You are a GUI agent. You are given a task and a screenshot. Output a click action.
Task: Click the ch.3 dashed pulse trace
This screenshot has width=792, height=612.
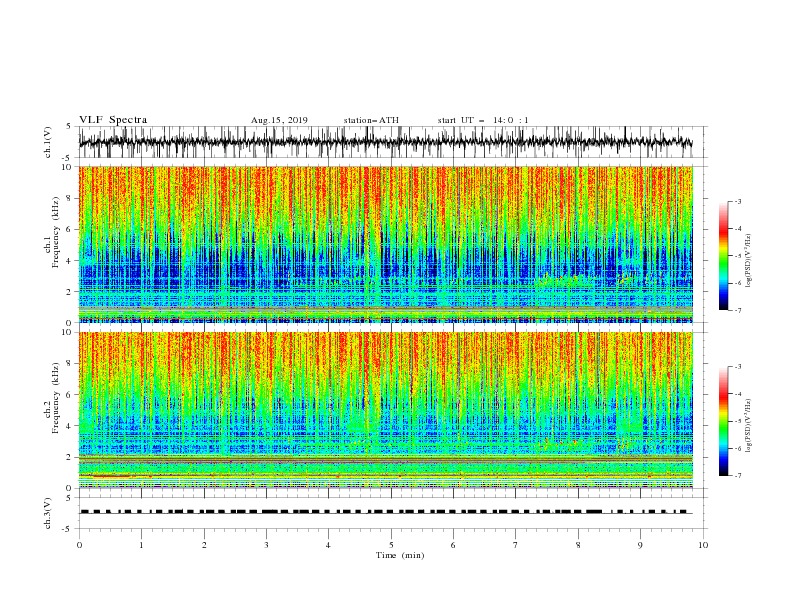[386, 512]
